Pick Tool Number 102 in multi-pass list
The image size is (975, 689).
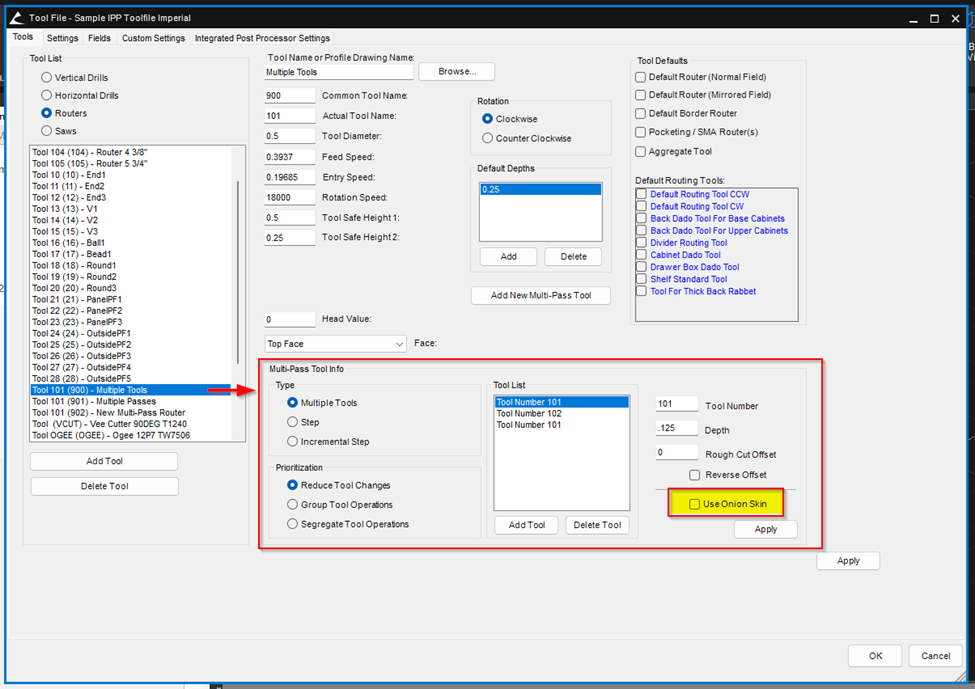coord(528,413)
